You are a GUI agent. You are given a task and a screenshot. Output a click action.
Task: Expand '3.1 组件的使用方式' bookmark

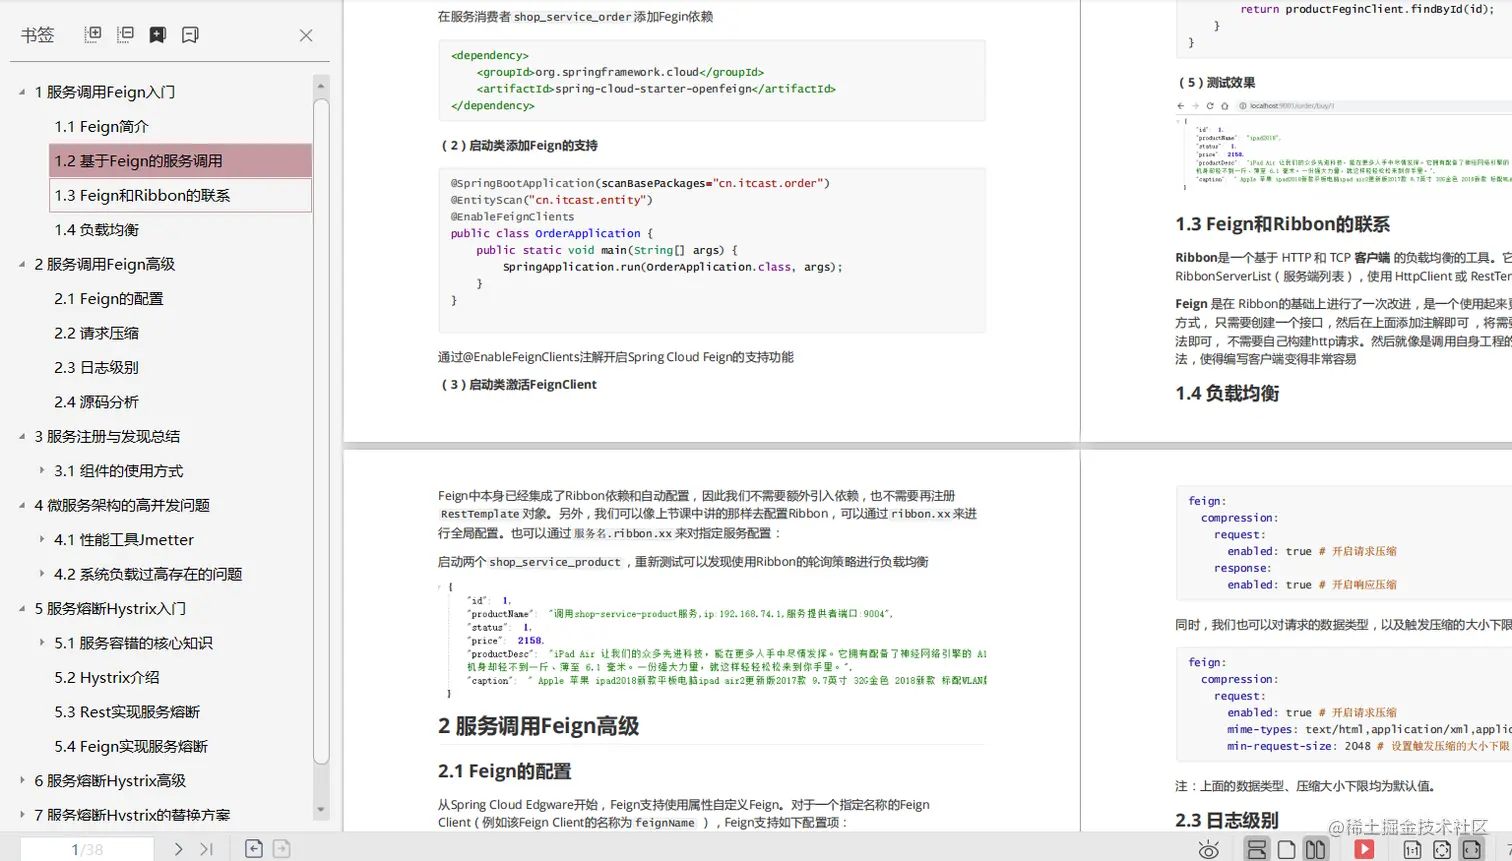[42, 470]
